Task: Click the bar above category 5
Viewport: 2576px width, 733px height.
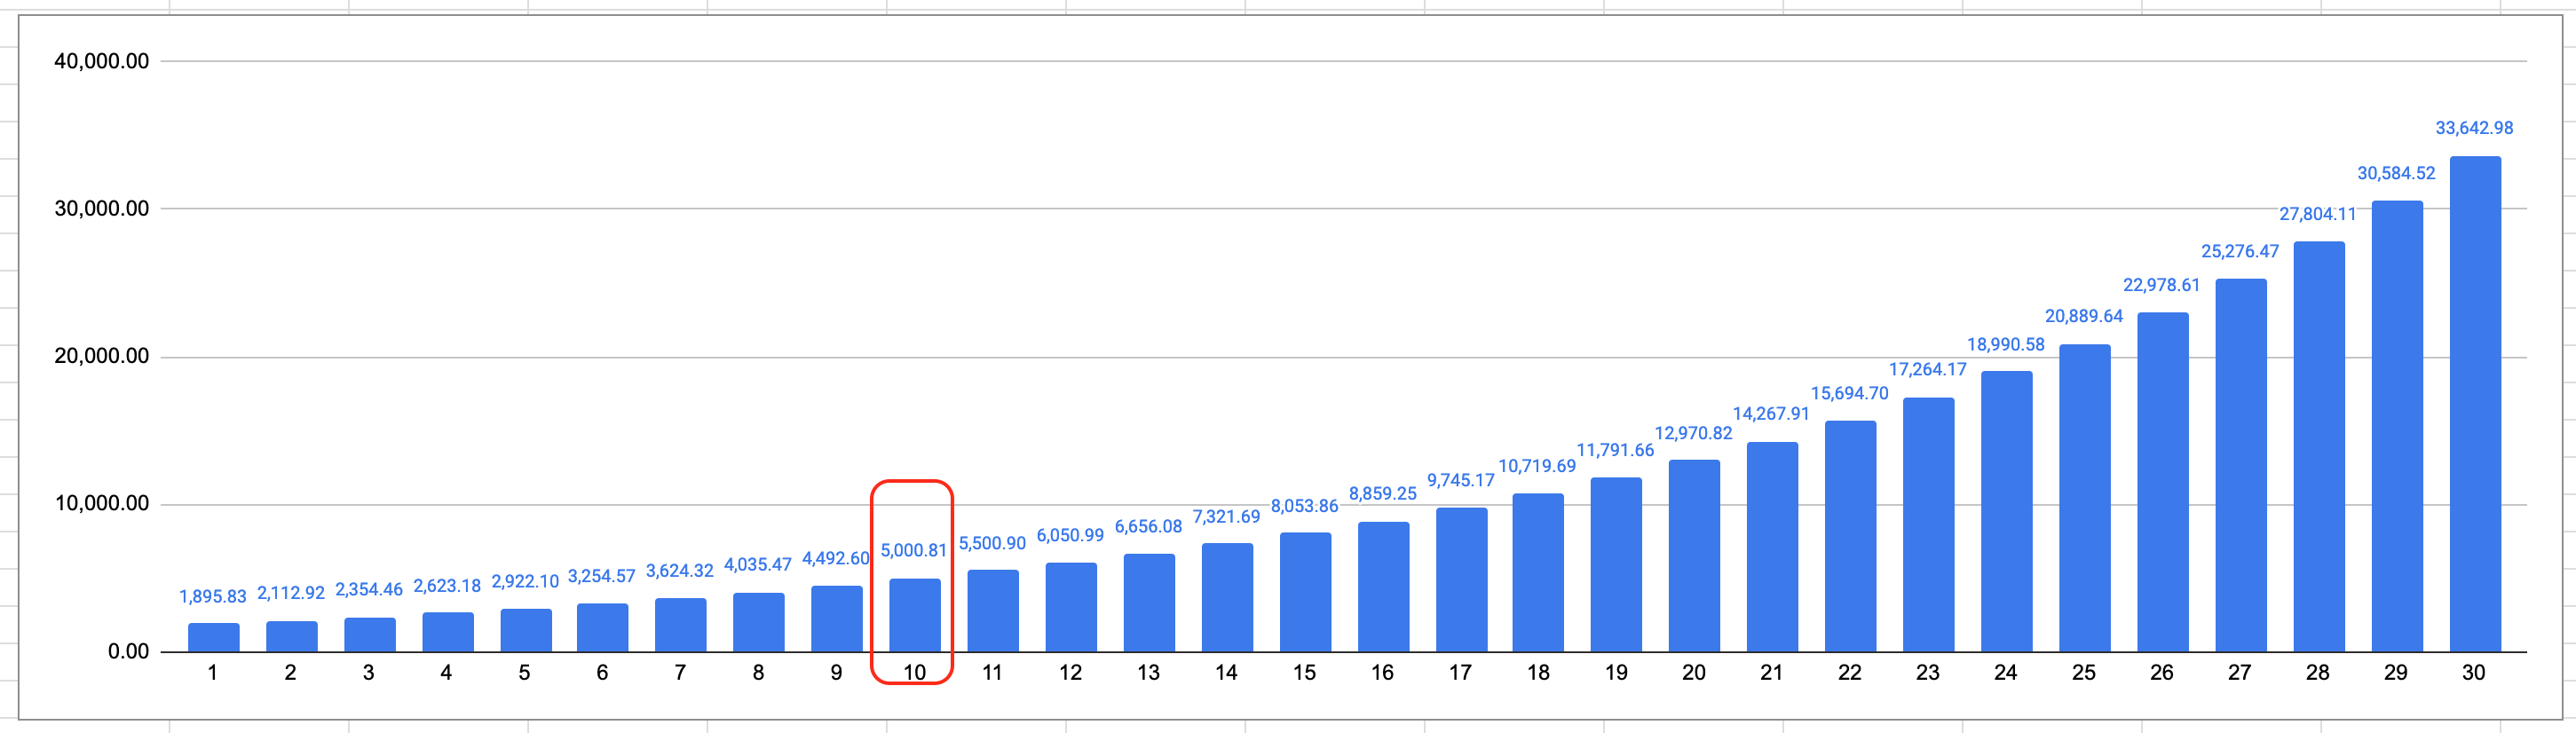Action: (526, 631)
